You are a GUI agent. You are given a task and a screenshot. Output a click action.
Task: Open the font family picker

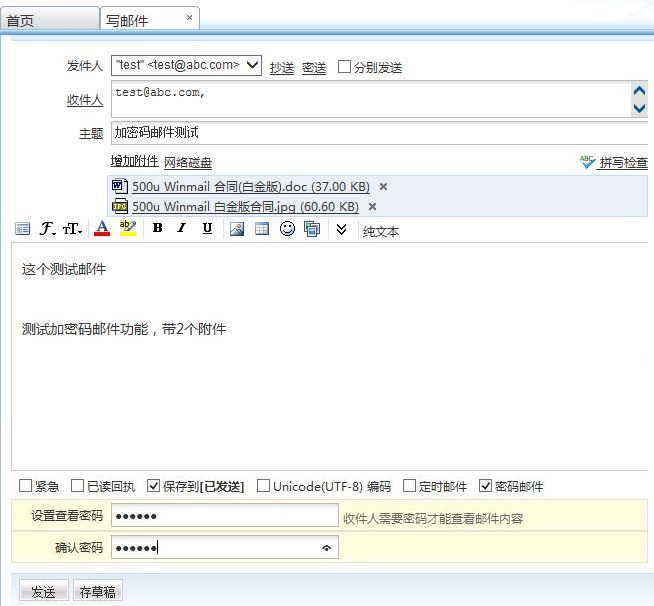pos(48,229)
